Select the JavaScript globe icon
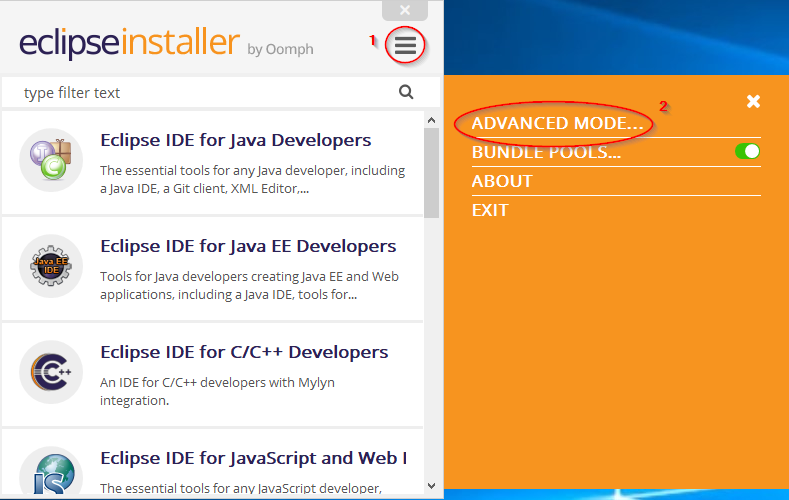This screenshot has height=500, width=789. (x=50, y=472)
